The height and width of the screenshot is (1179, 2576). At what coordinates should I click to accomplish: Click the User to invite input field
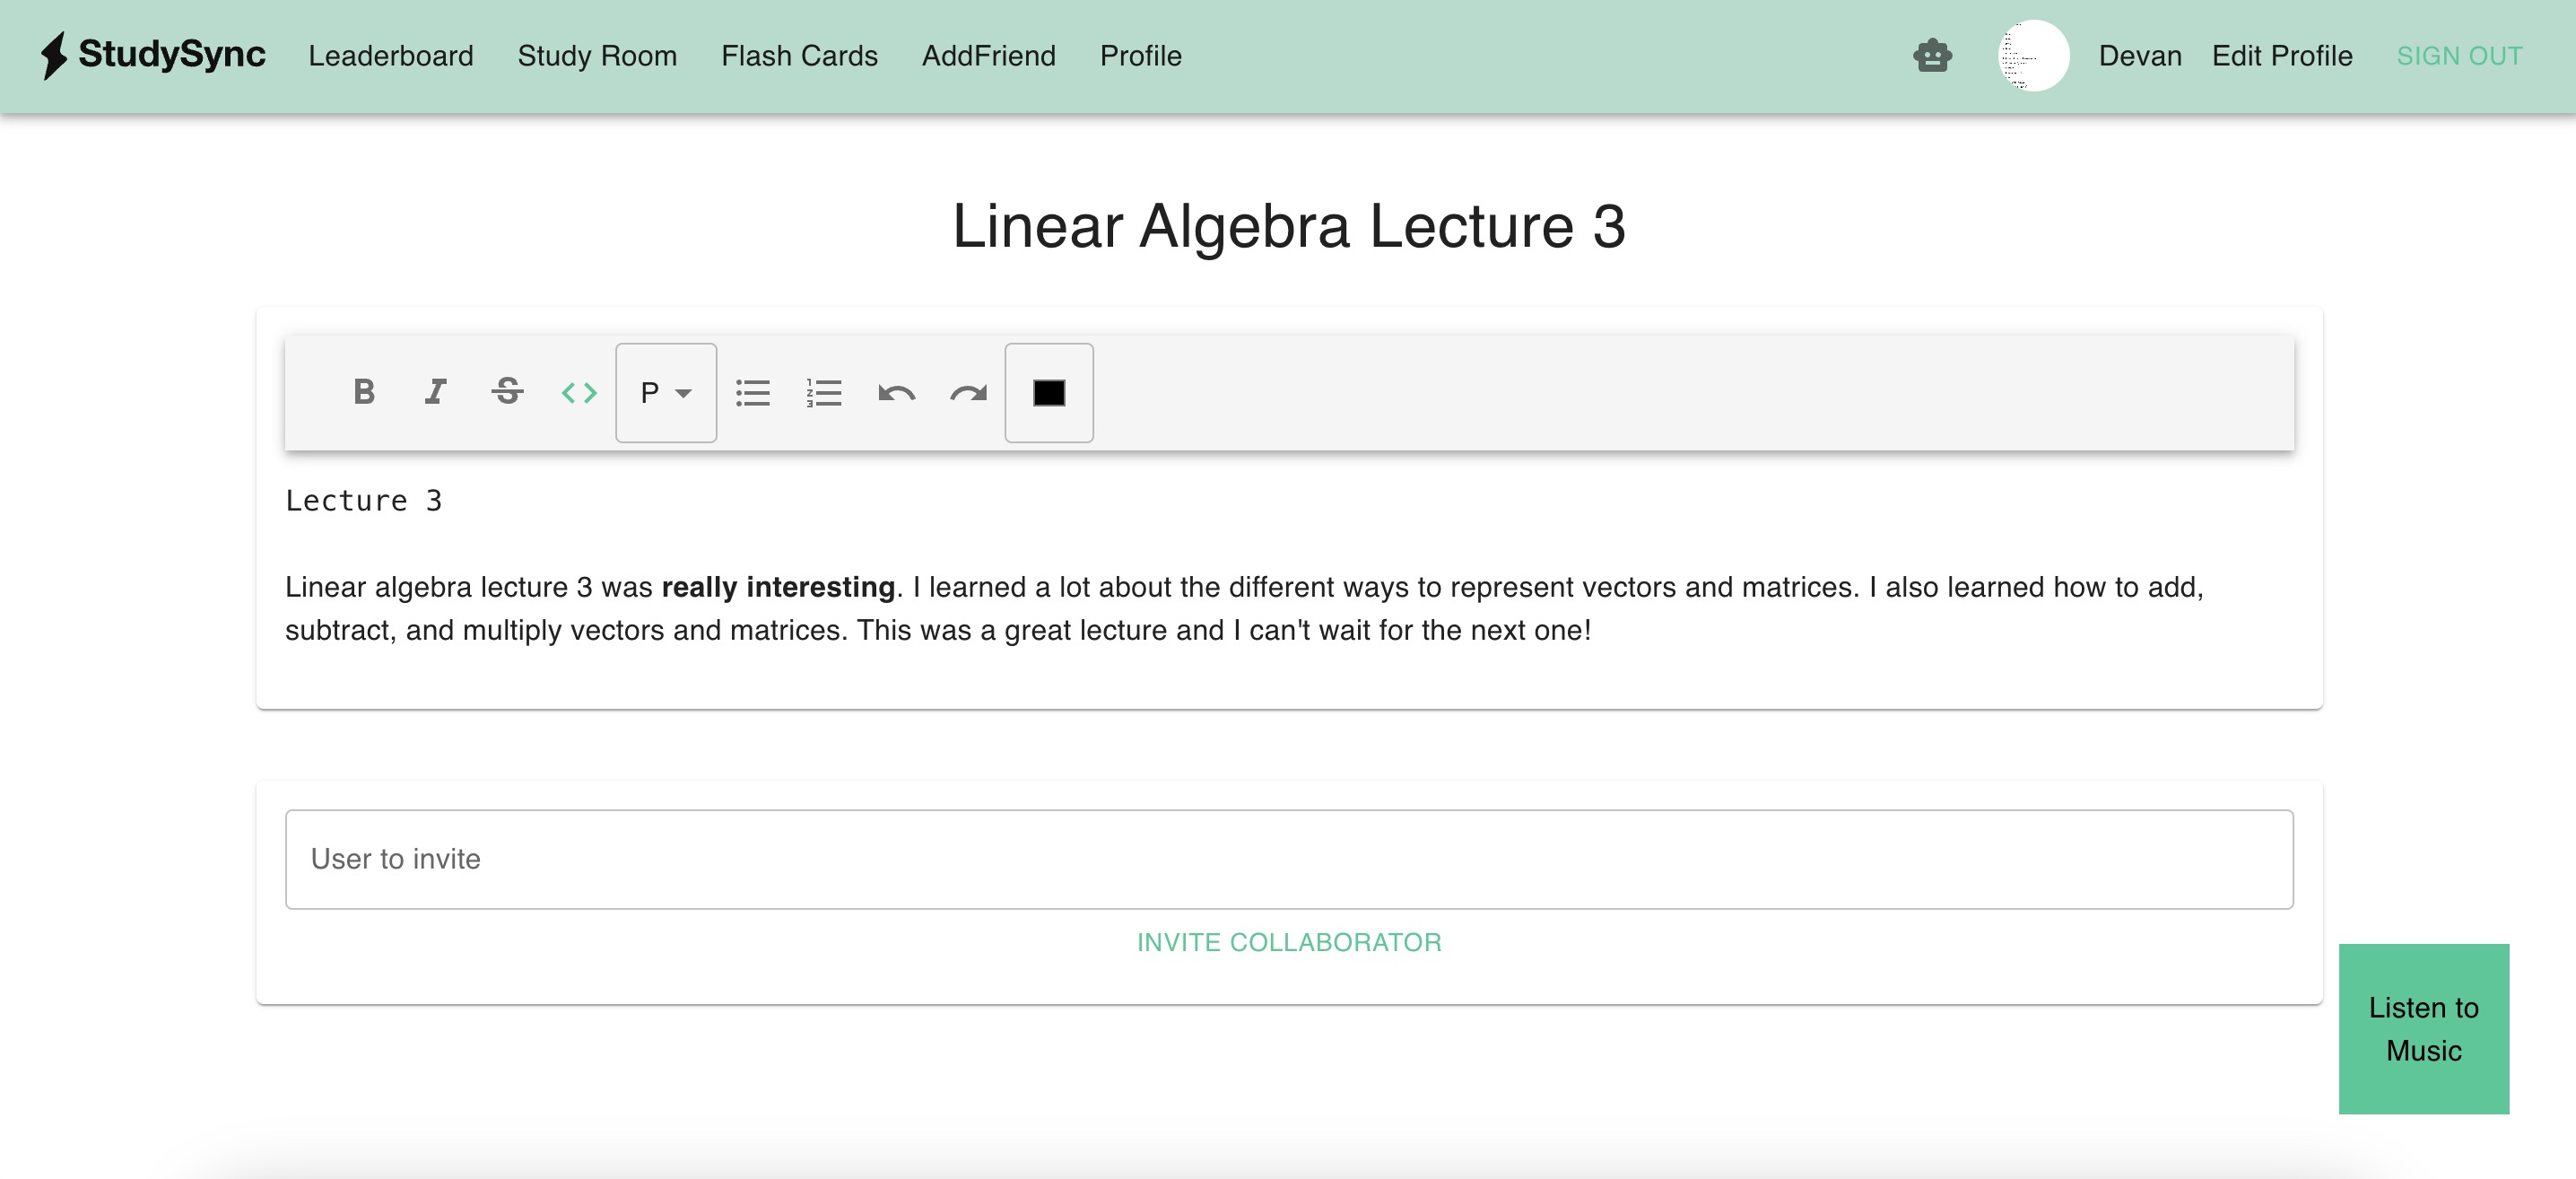pos(1290,857)
